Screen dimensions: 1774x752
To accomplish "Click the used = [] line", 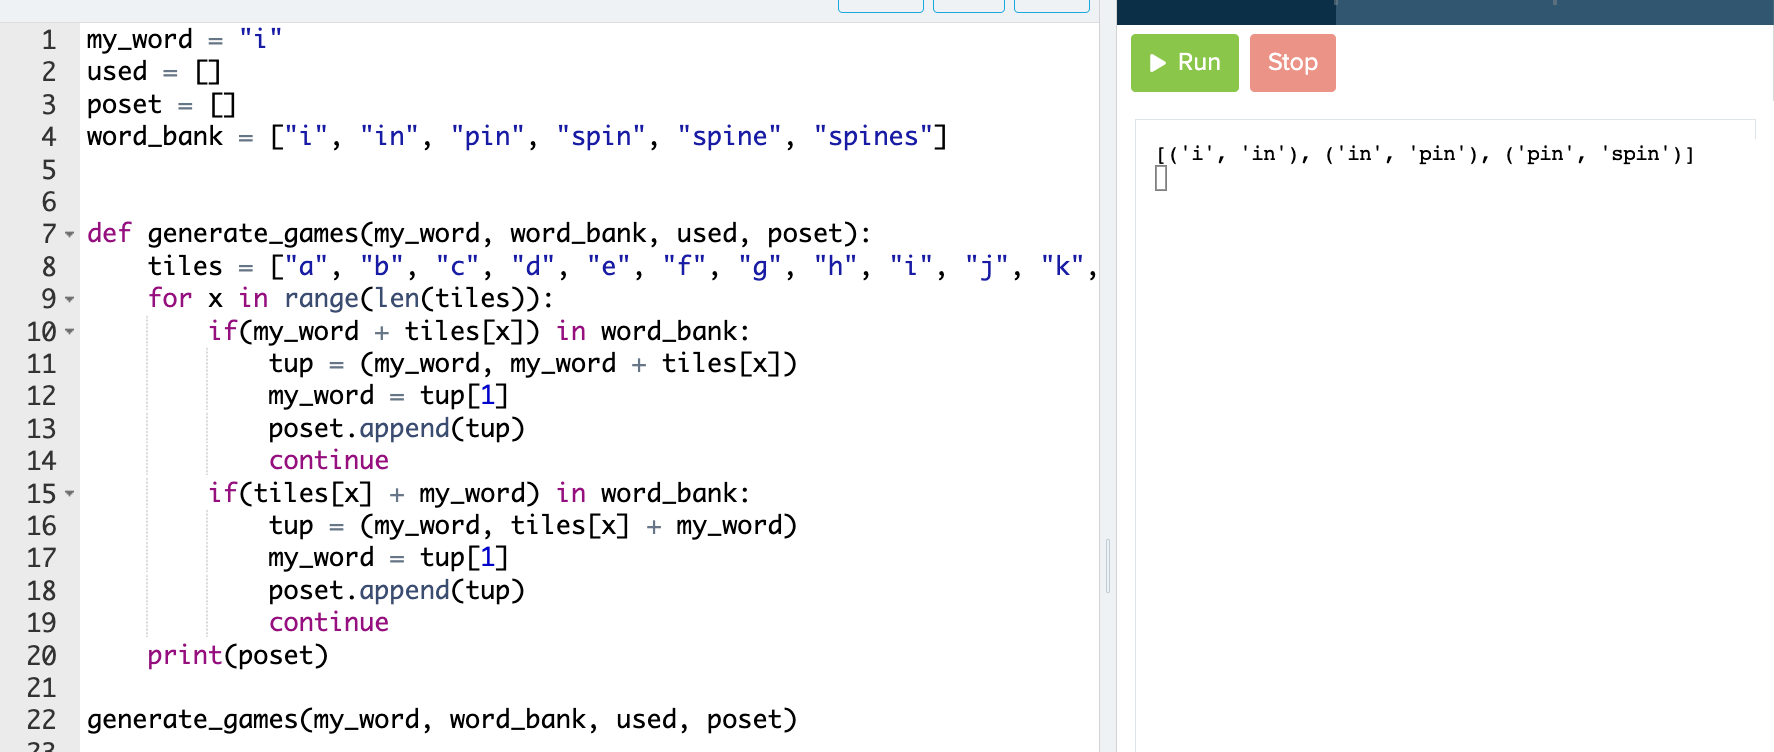I will [153, 72].
